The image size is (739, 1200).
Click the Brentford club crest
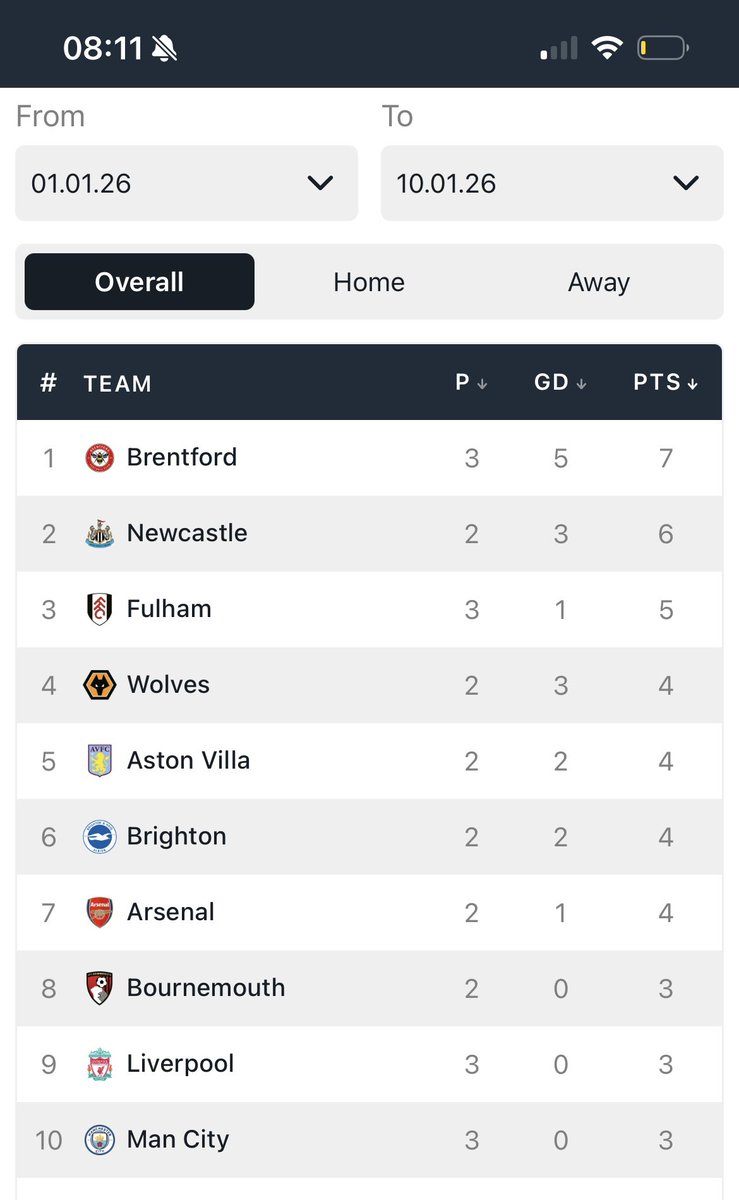coord(100,458)
